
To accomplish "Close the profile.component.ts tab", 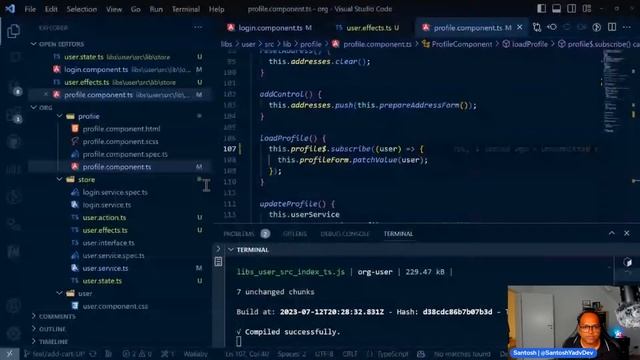I will pyautogui.click(x=520, y=27).
